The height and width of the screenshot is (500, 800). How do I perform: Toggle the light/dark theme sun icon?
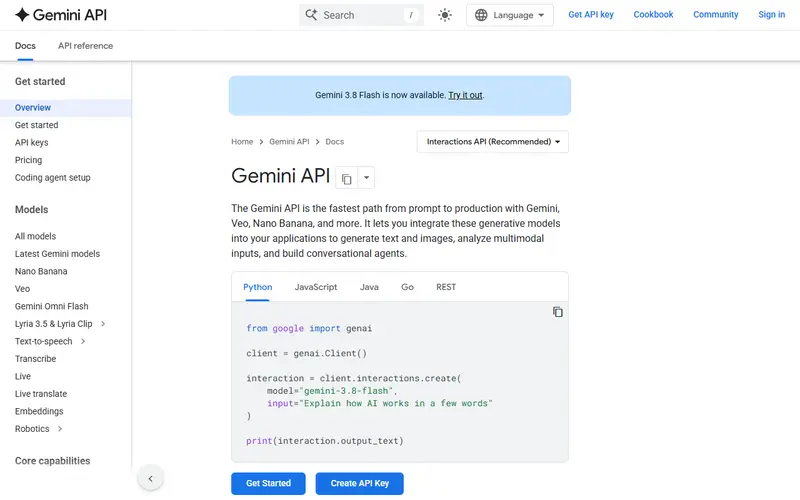(445, 15)
